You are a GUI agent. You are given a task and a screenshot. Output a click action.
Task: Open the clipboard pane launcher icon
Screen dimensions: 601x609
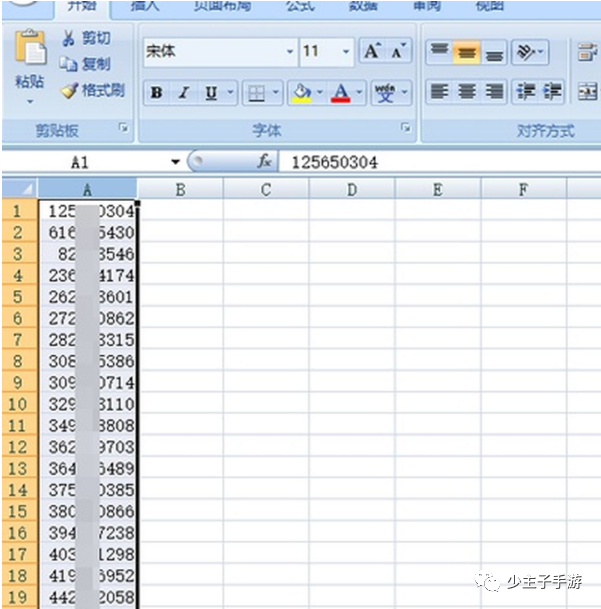coord(124,128)
